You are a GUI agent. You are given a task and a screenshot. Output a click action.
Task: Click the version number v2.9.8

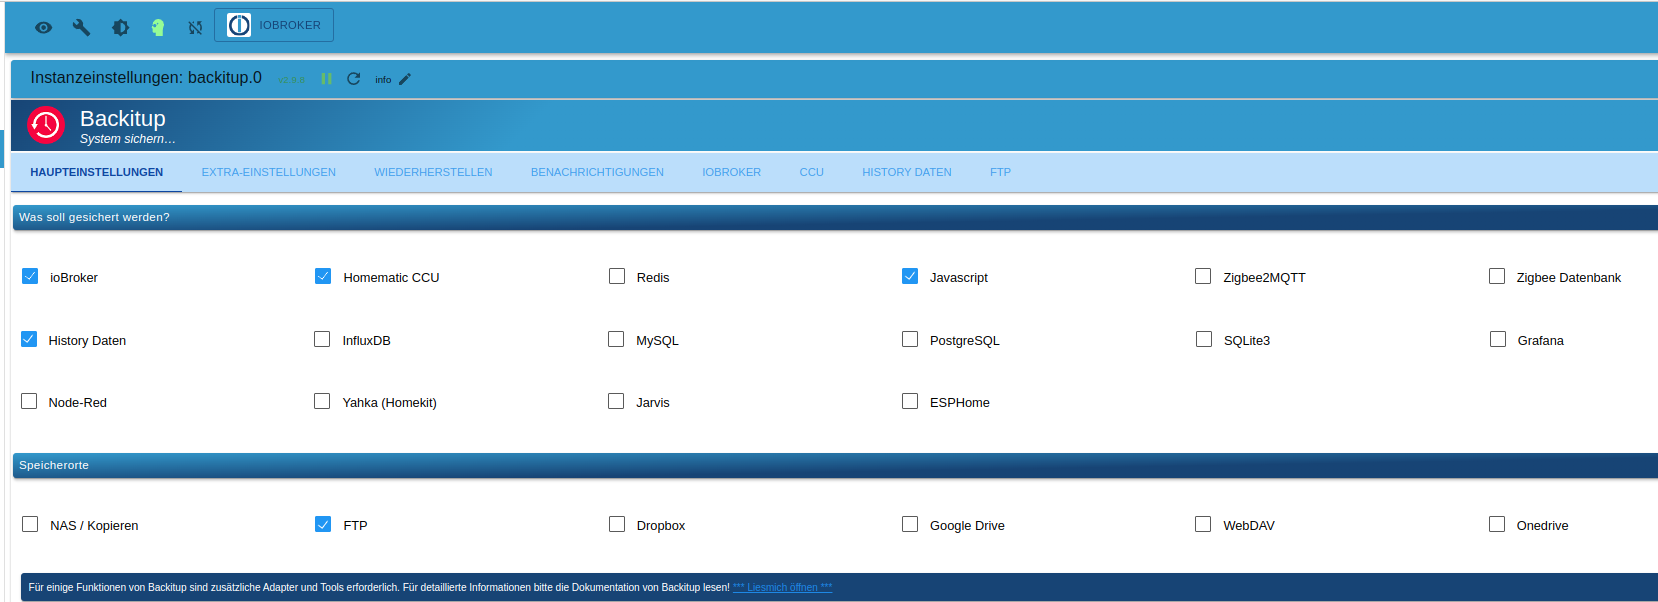[x=291, y=80]
